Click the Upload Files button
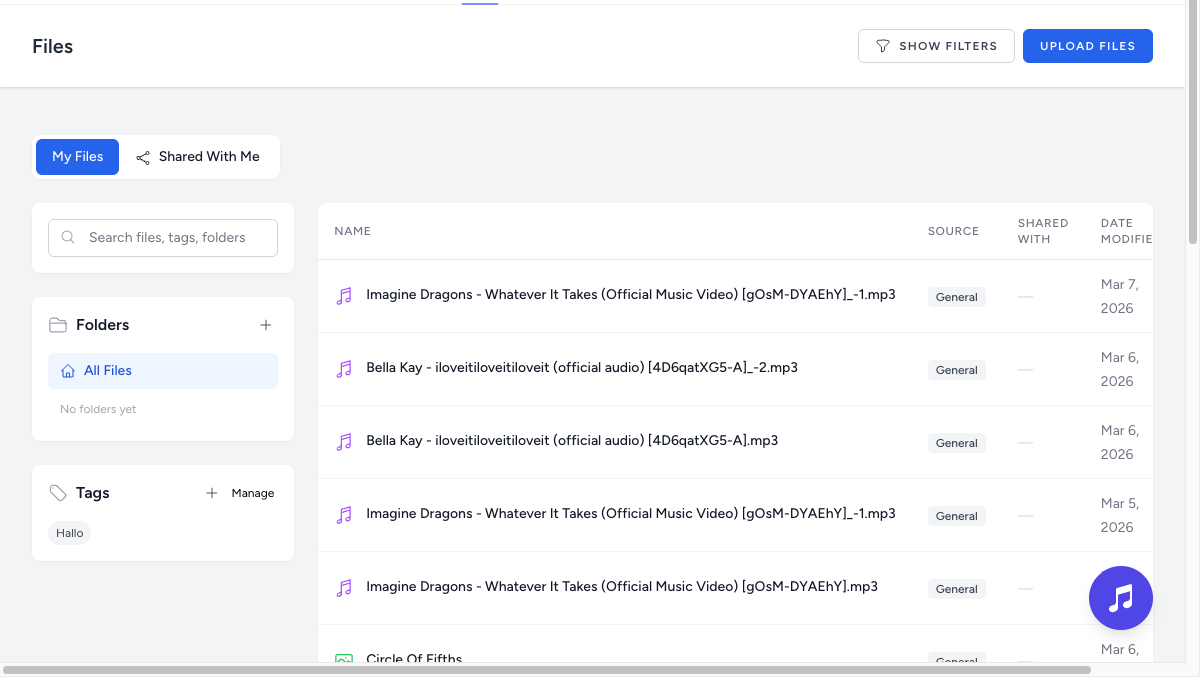The image size is (1200, 677). tap(1087, 45)
